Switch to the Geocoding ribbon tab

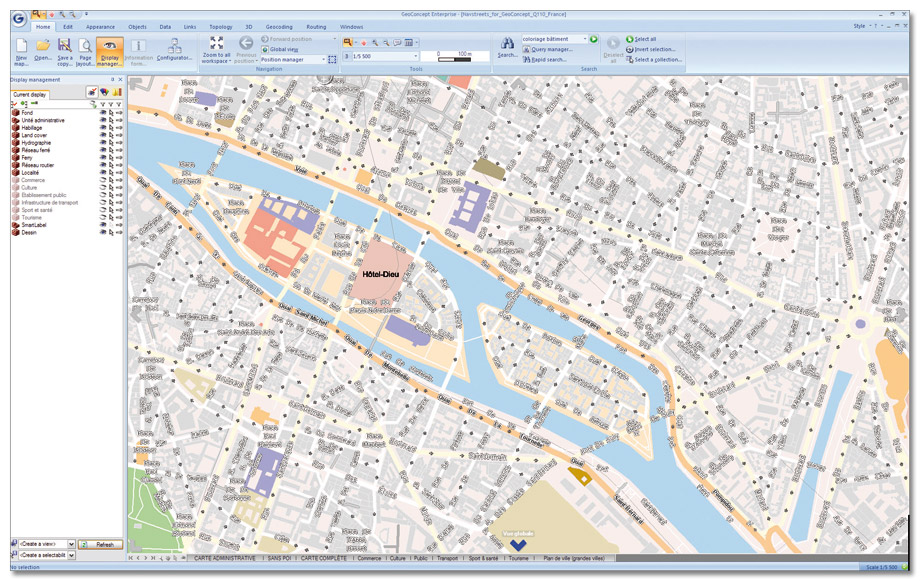(279, 26)
